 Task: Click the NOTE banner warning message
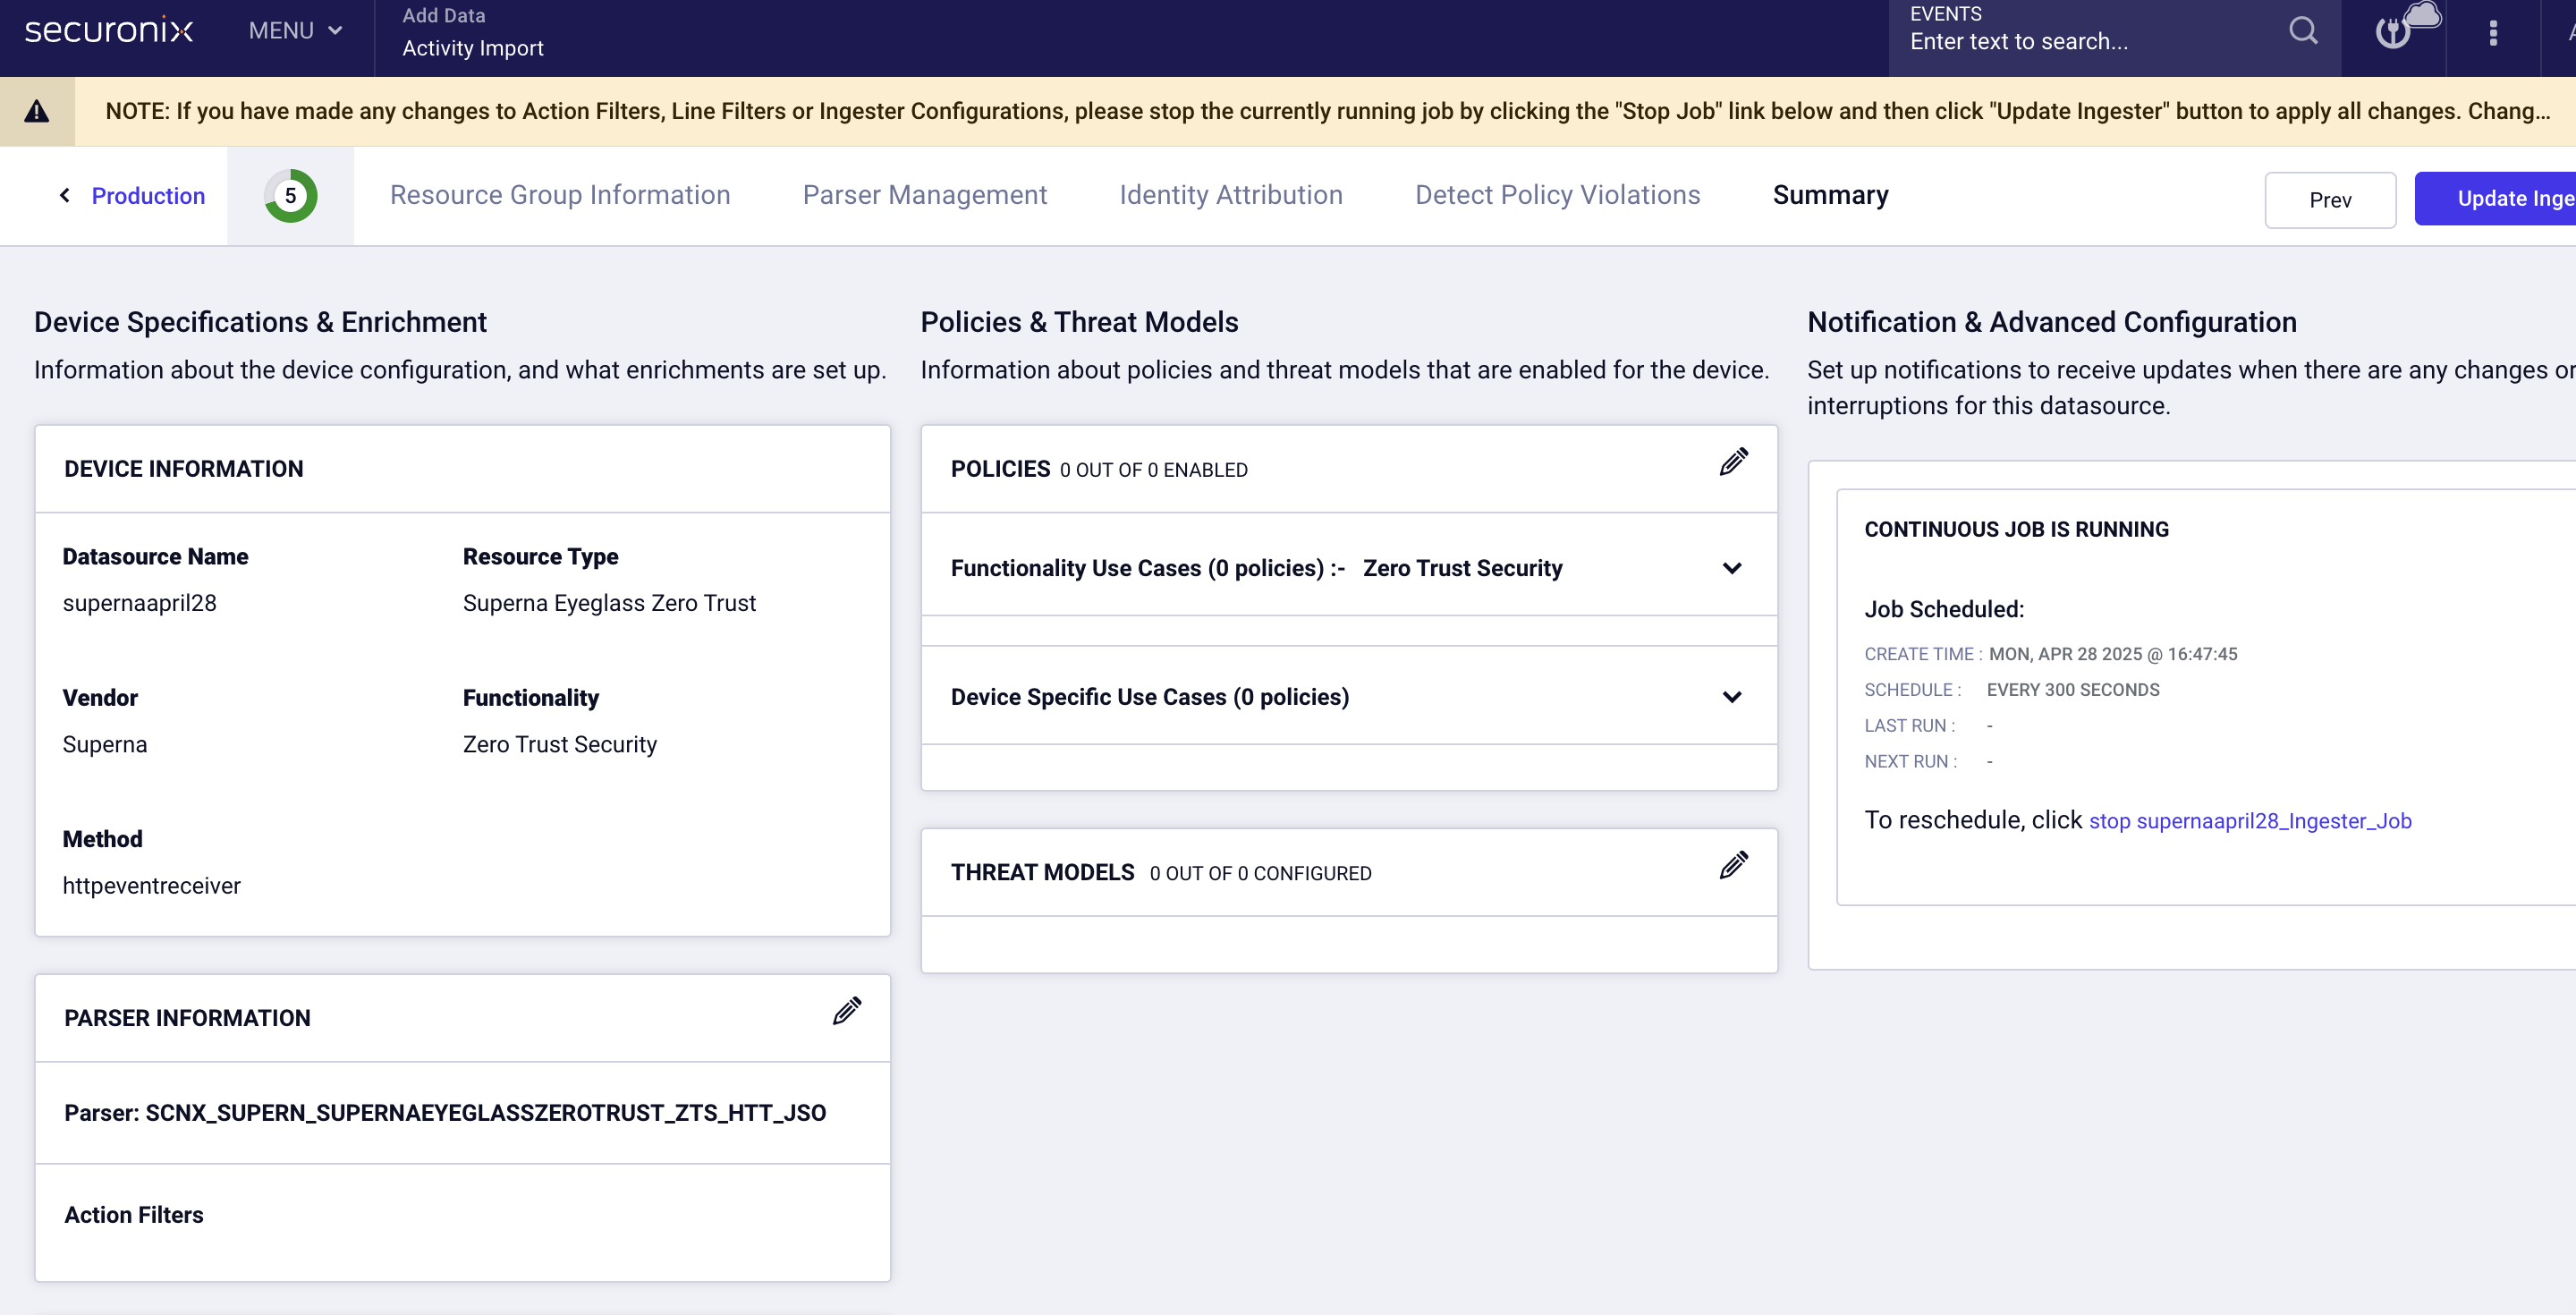point(1328,111)
